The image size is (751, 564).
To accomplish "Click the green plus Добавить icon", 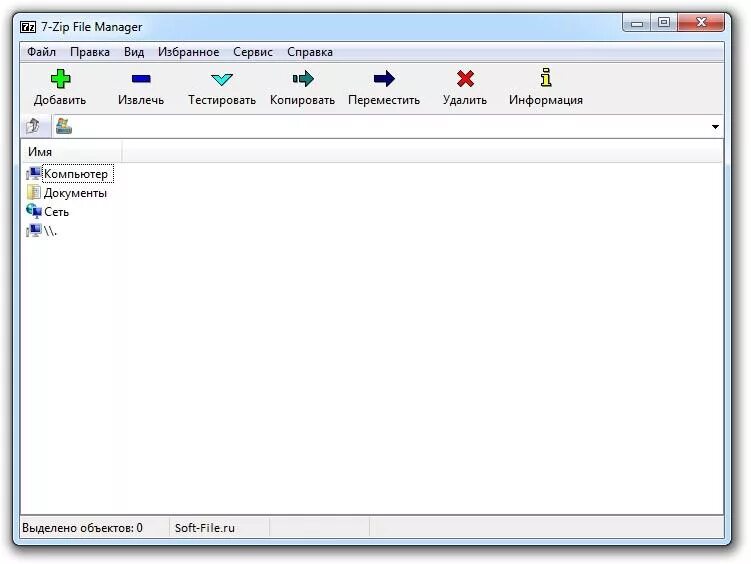I will pyautogui.click(x=60, y=79).
